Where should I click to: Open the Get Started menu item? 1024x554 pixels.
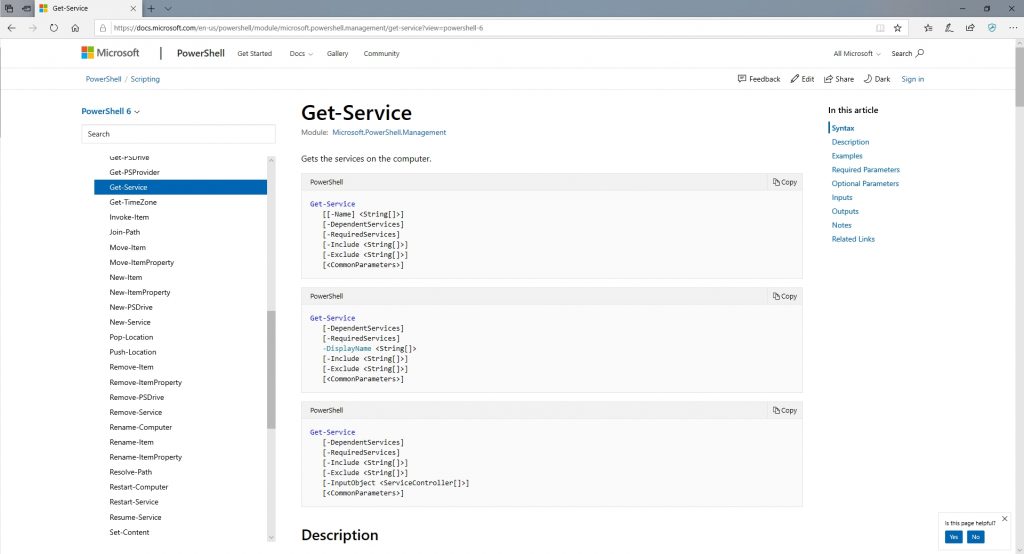point(255,54)
